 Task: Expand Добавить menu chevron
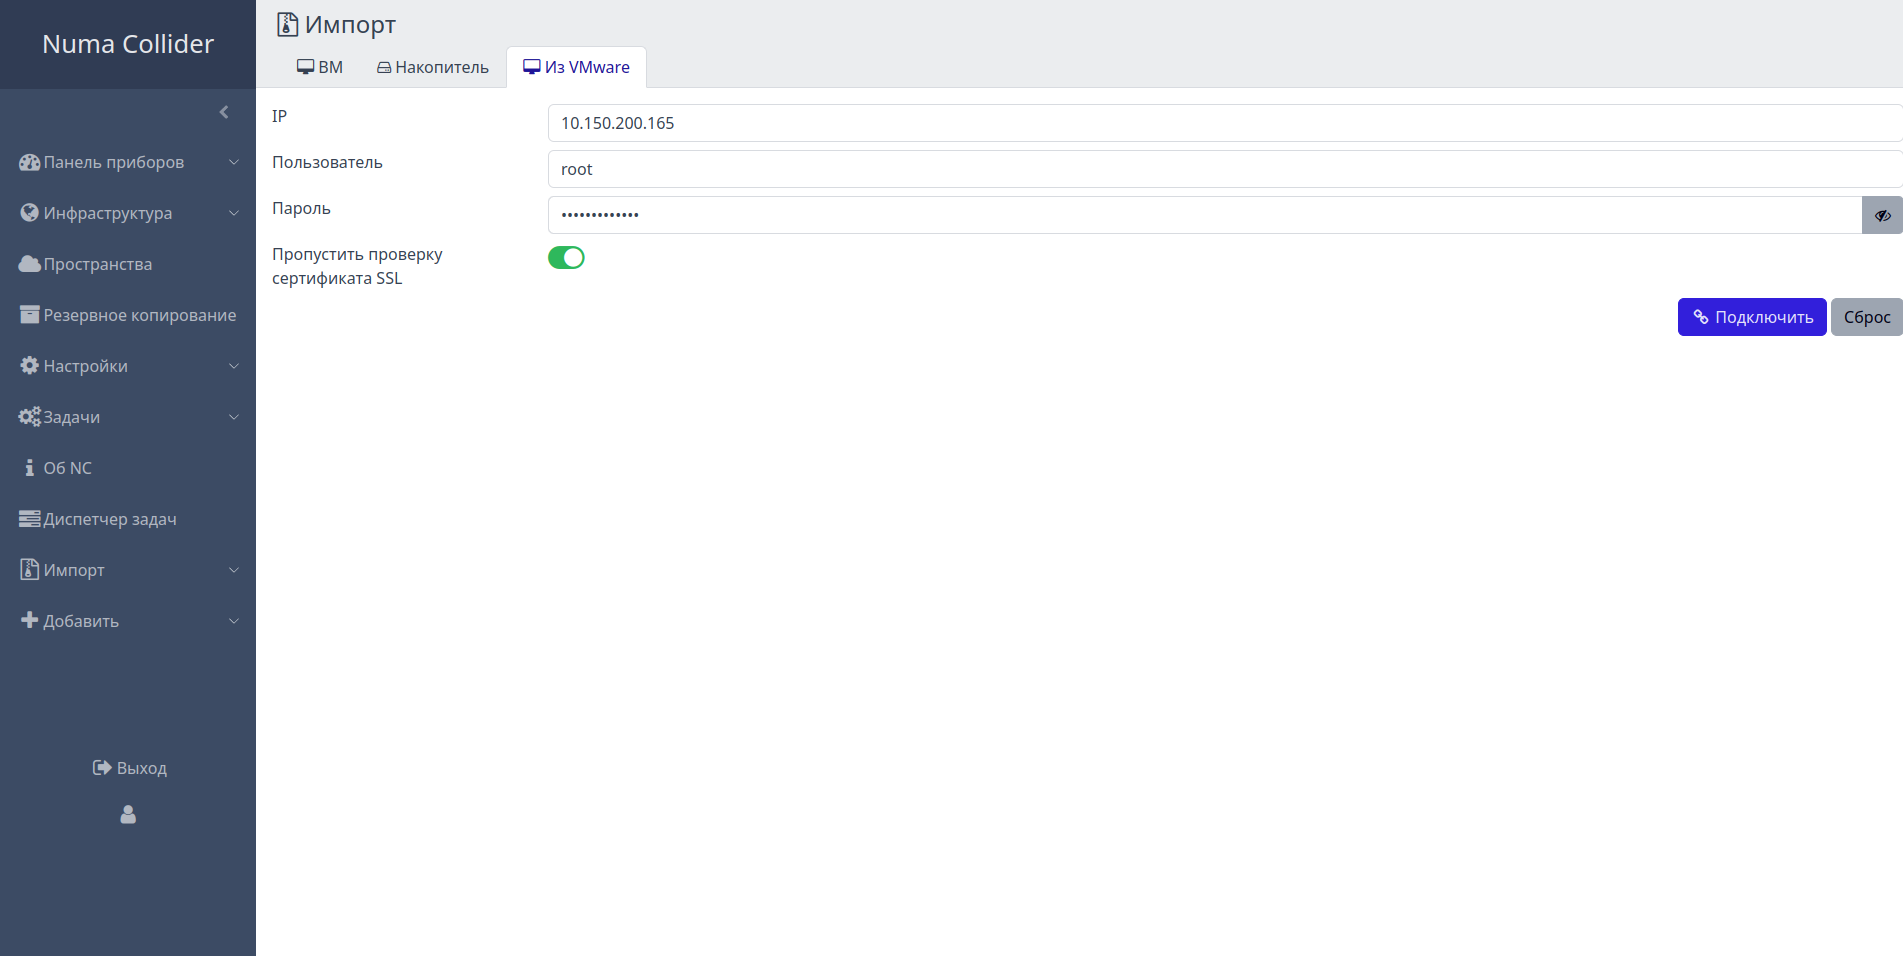pyautogui.click(x=234, y=621)
